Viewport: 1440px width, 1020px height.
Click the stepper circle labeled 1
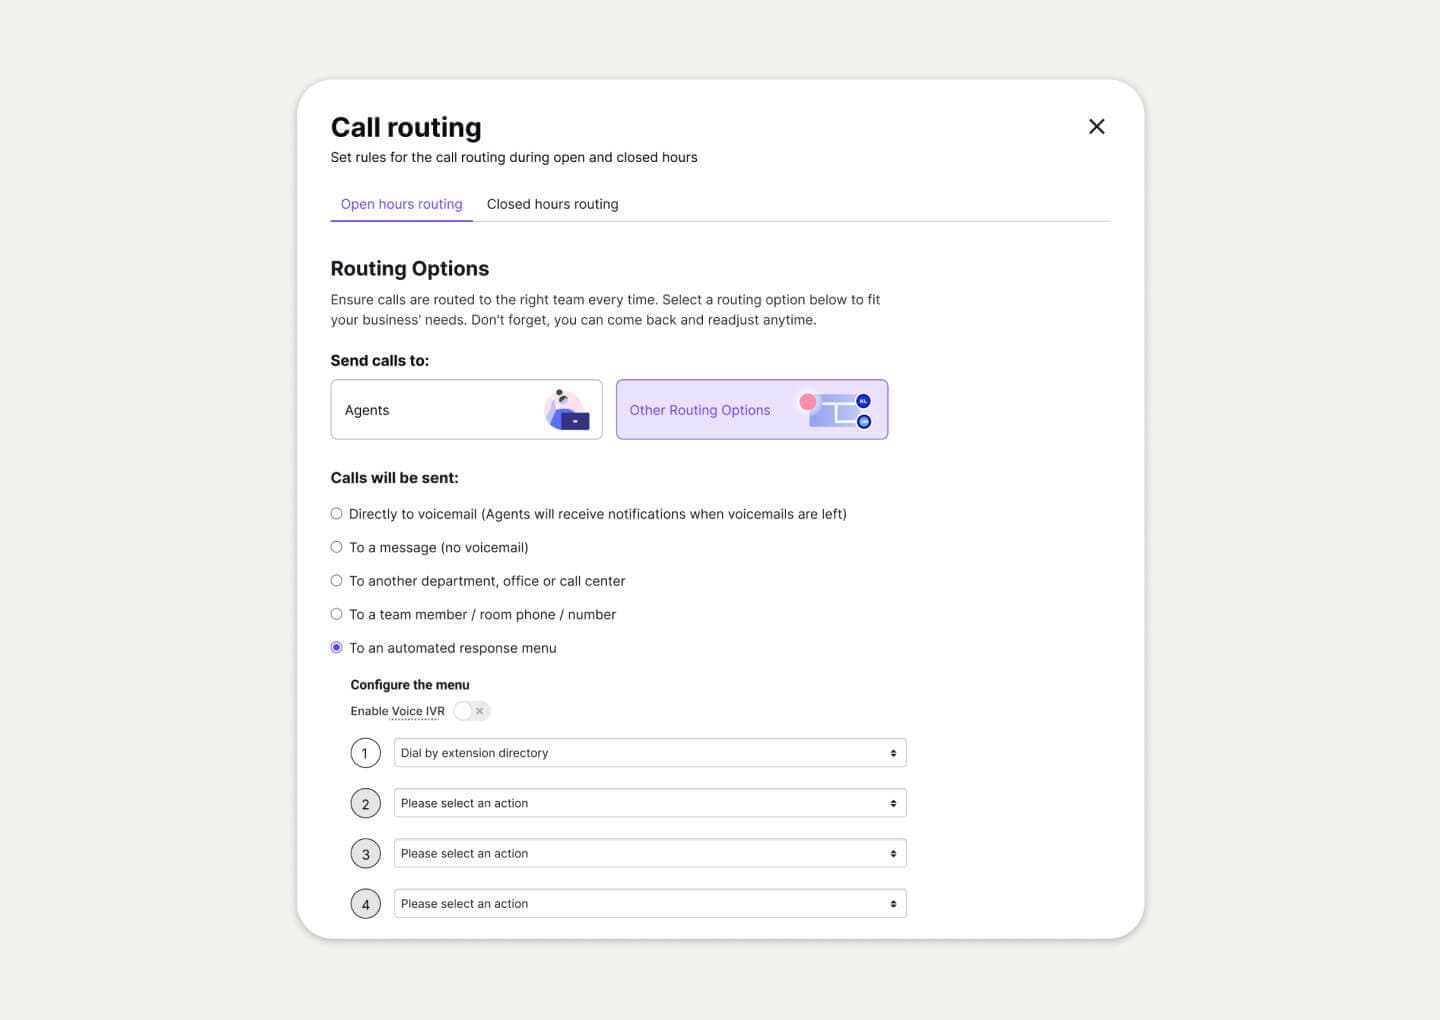[365, 752]
